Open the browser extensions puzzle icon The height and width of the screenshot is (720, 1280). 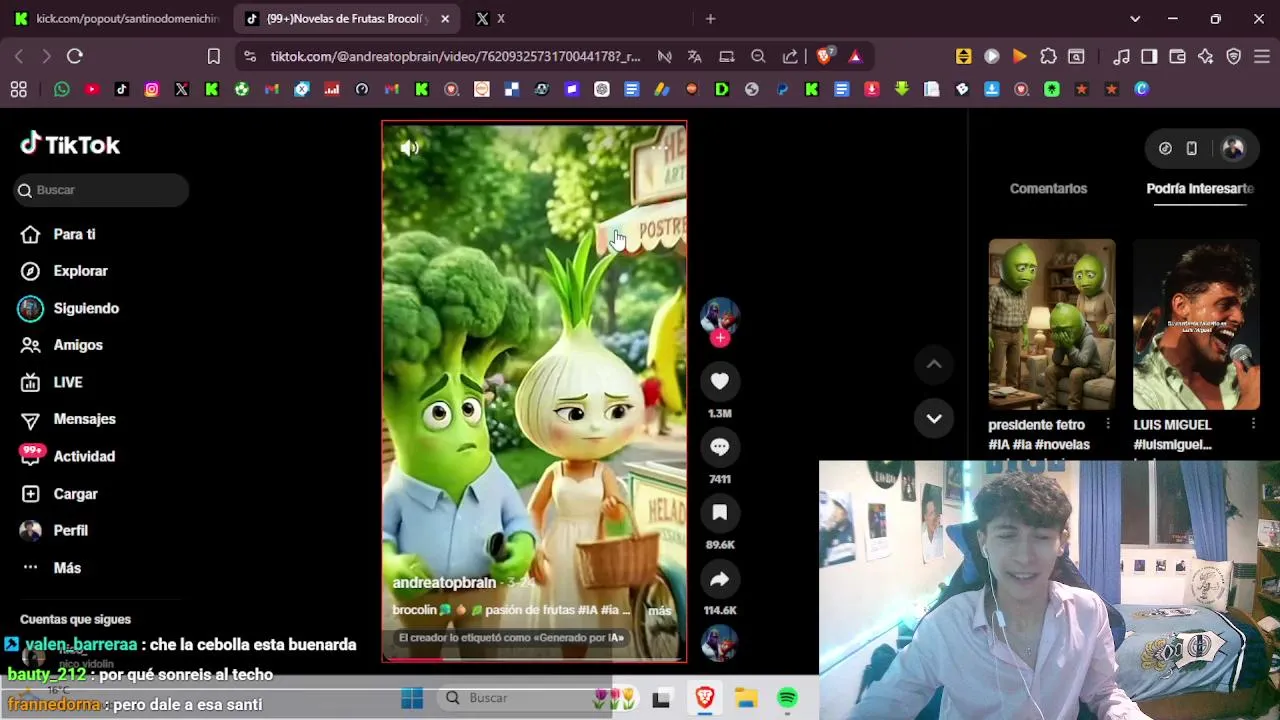(x=1048, y=56)
